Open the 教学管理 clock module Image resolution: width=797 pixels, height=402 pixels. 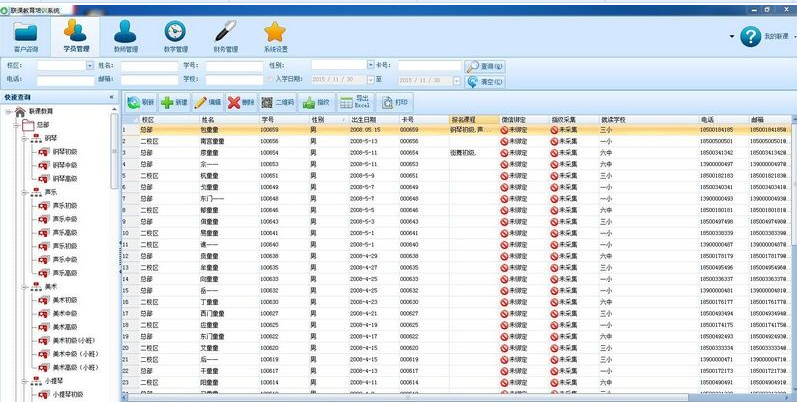pos(175,37)
